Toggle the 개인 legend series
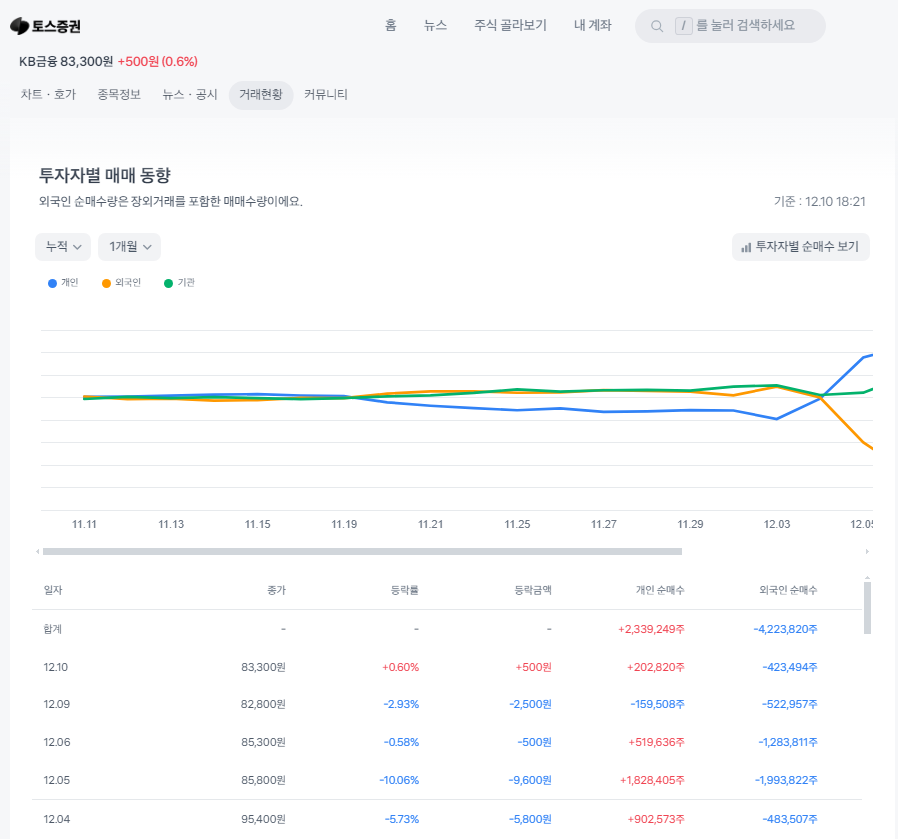898x839 pixels. coord(63,283)
